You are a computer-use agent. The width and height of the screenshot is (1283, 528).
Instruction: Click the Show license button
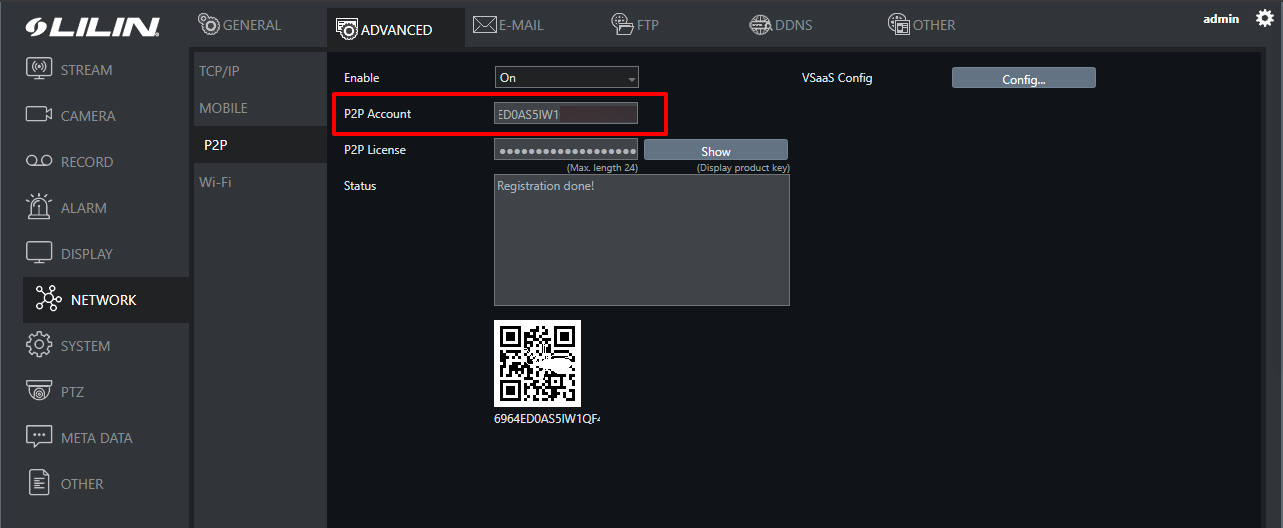(716, 150)
